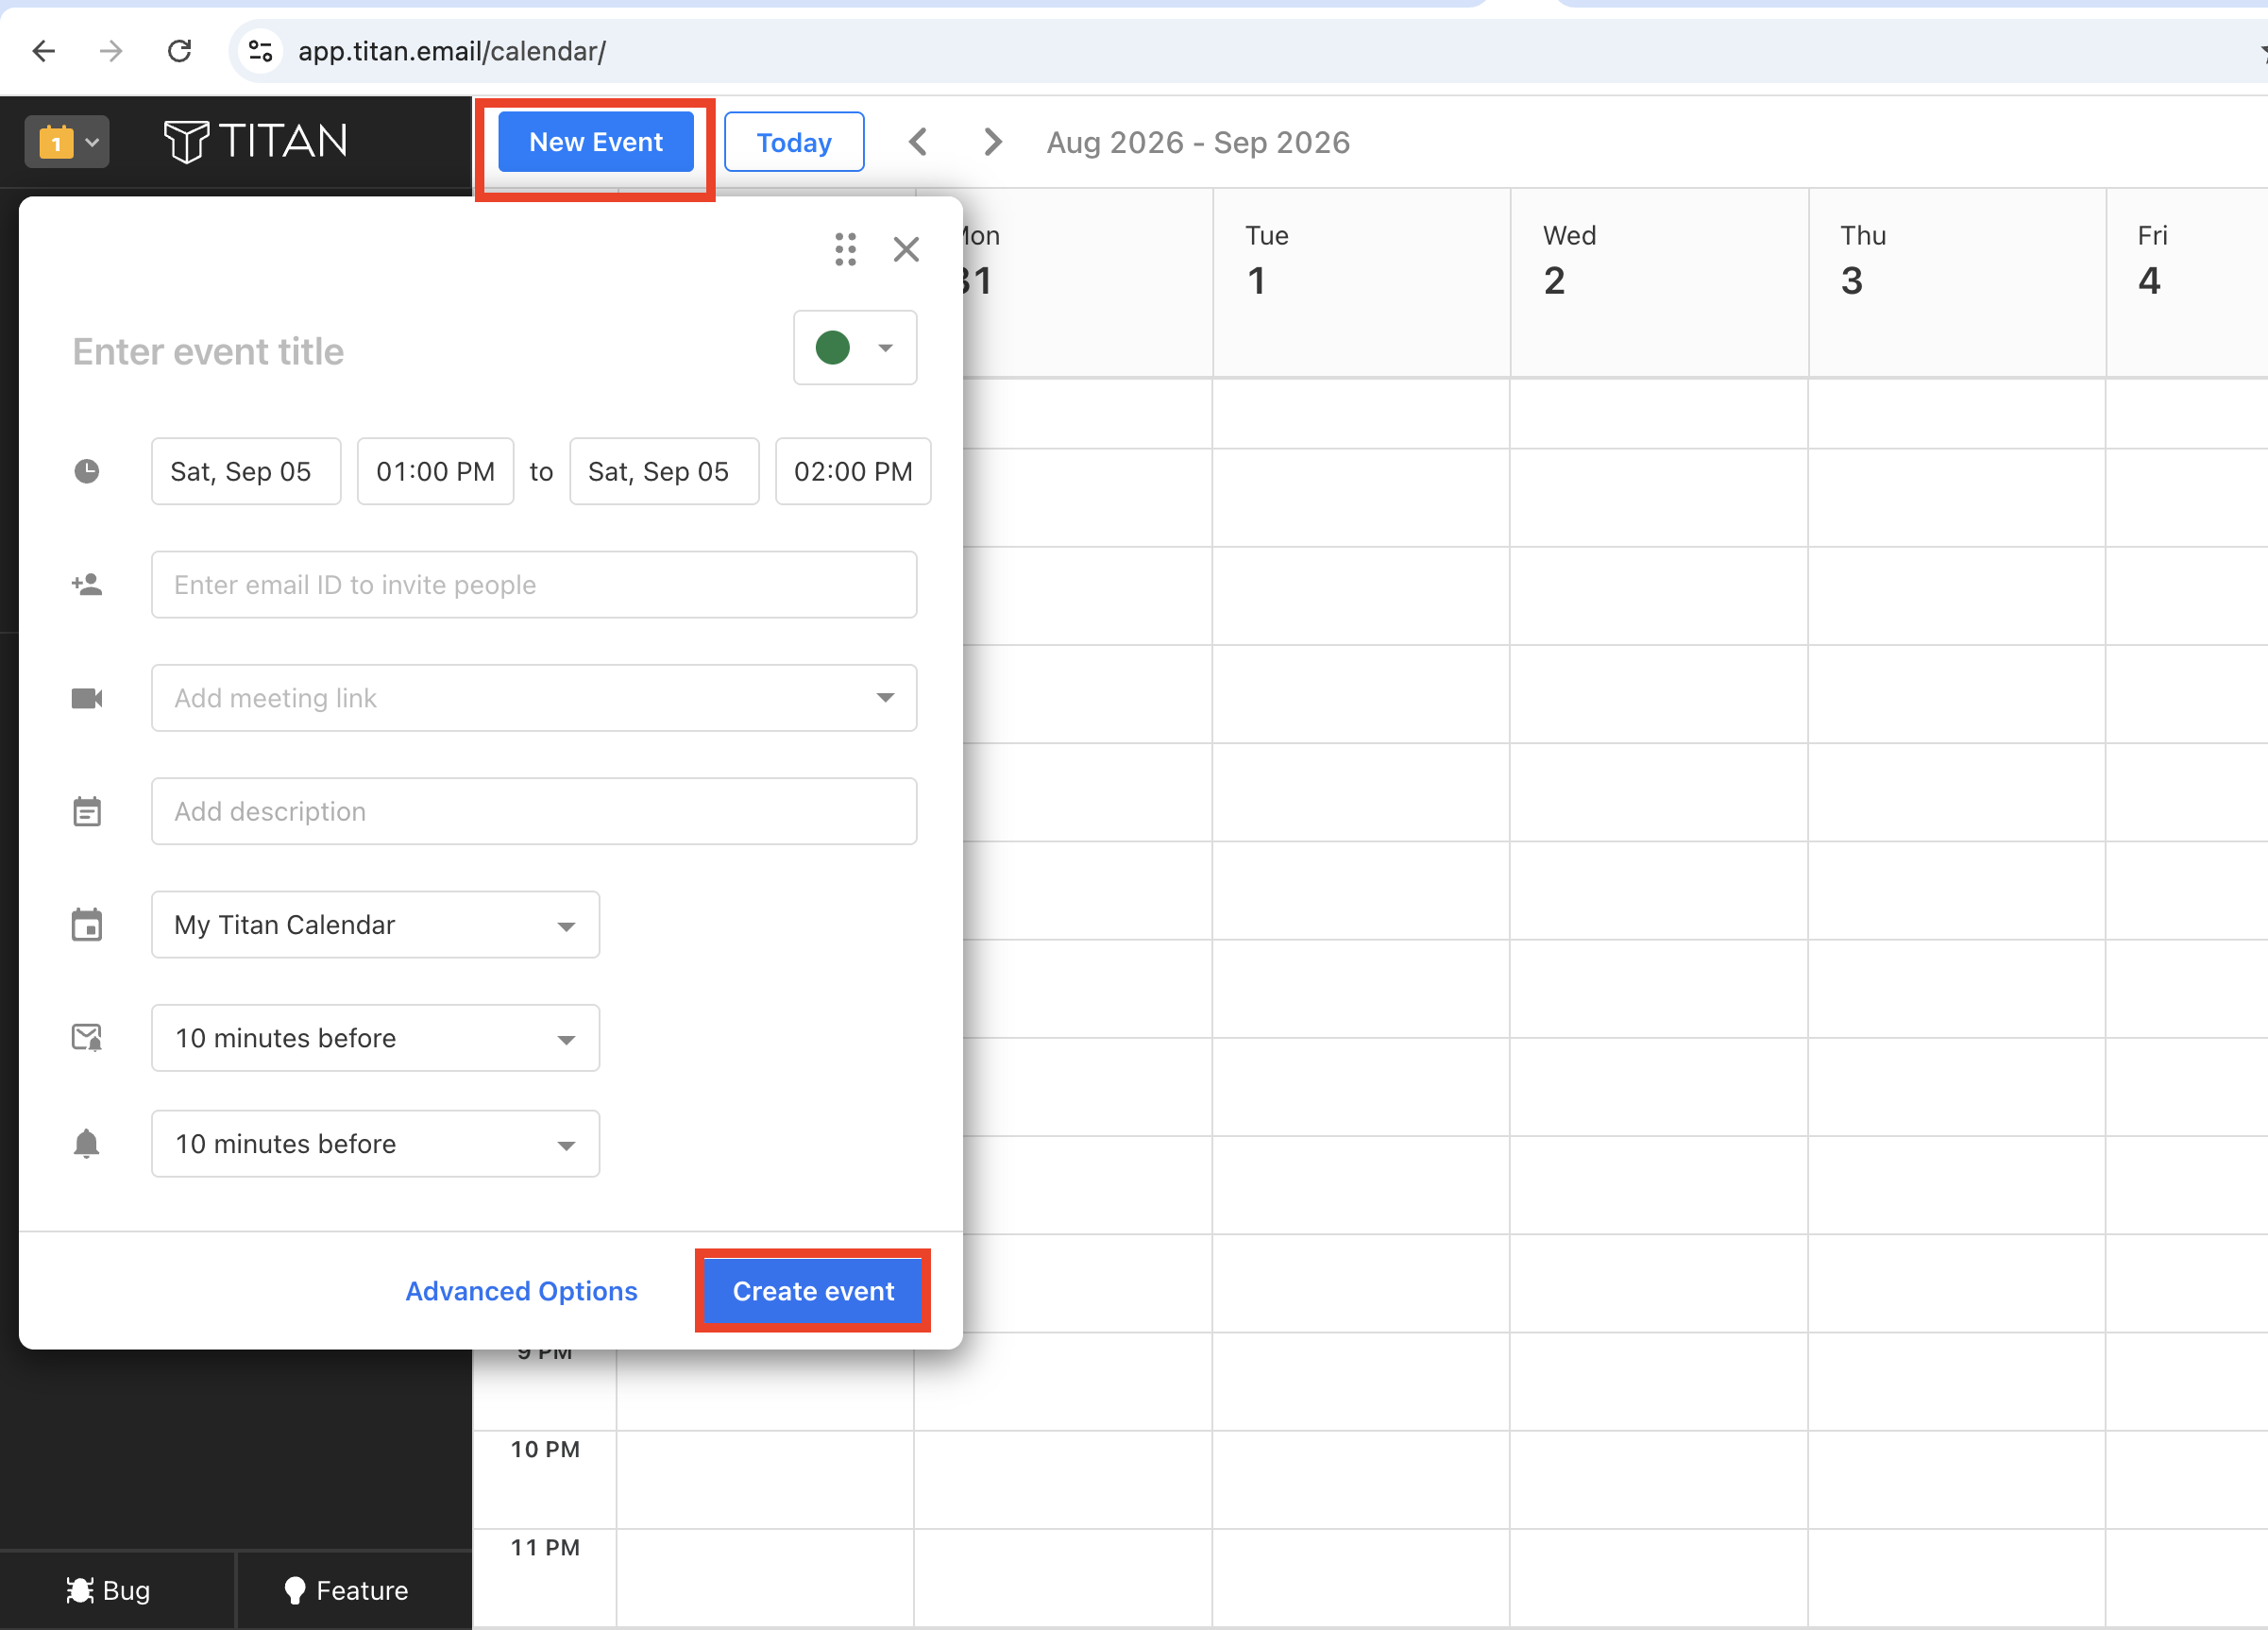This screenshot has height=1630, width=2268.
Task: Select the Tue 1 day header
Action: coord(1362,283)
